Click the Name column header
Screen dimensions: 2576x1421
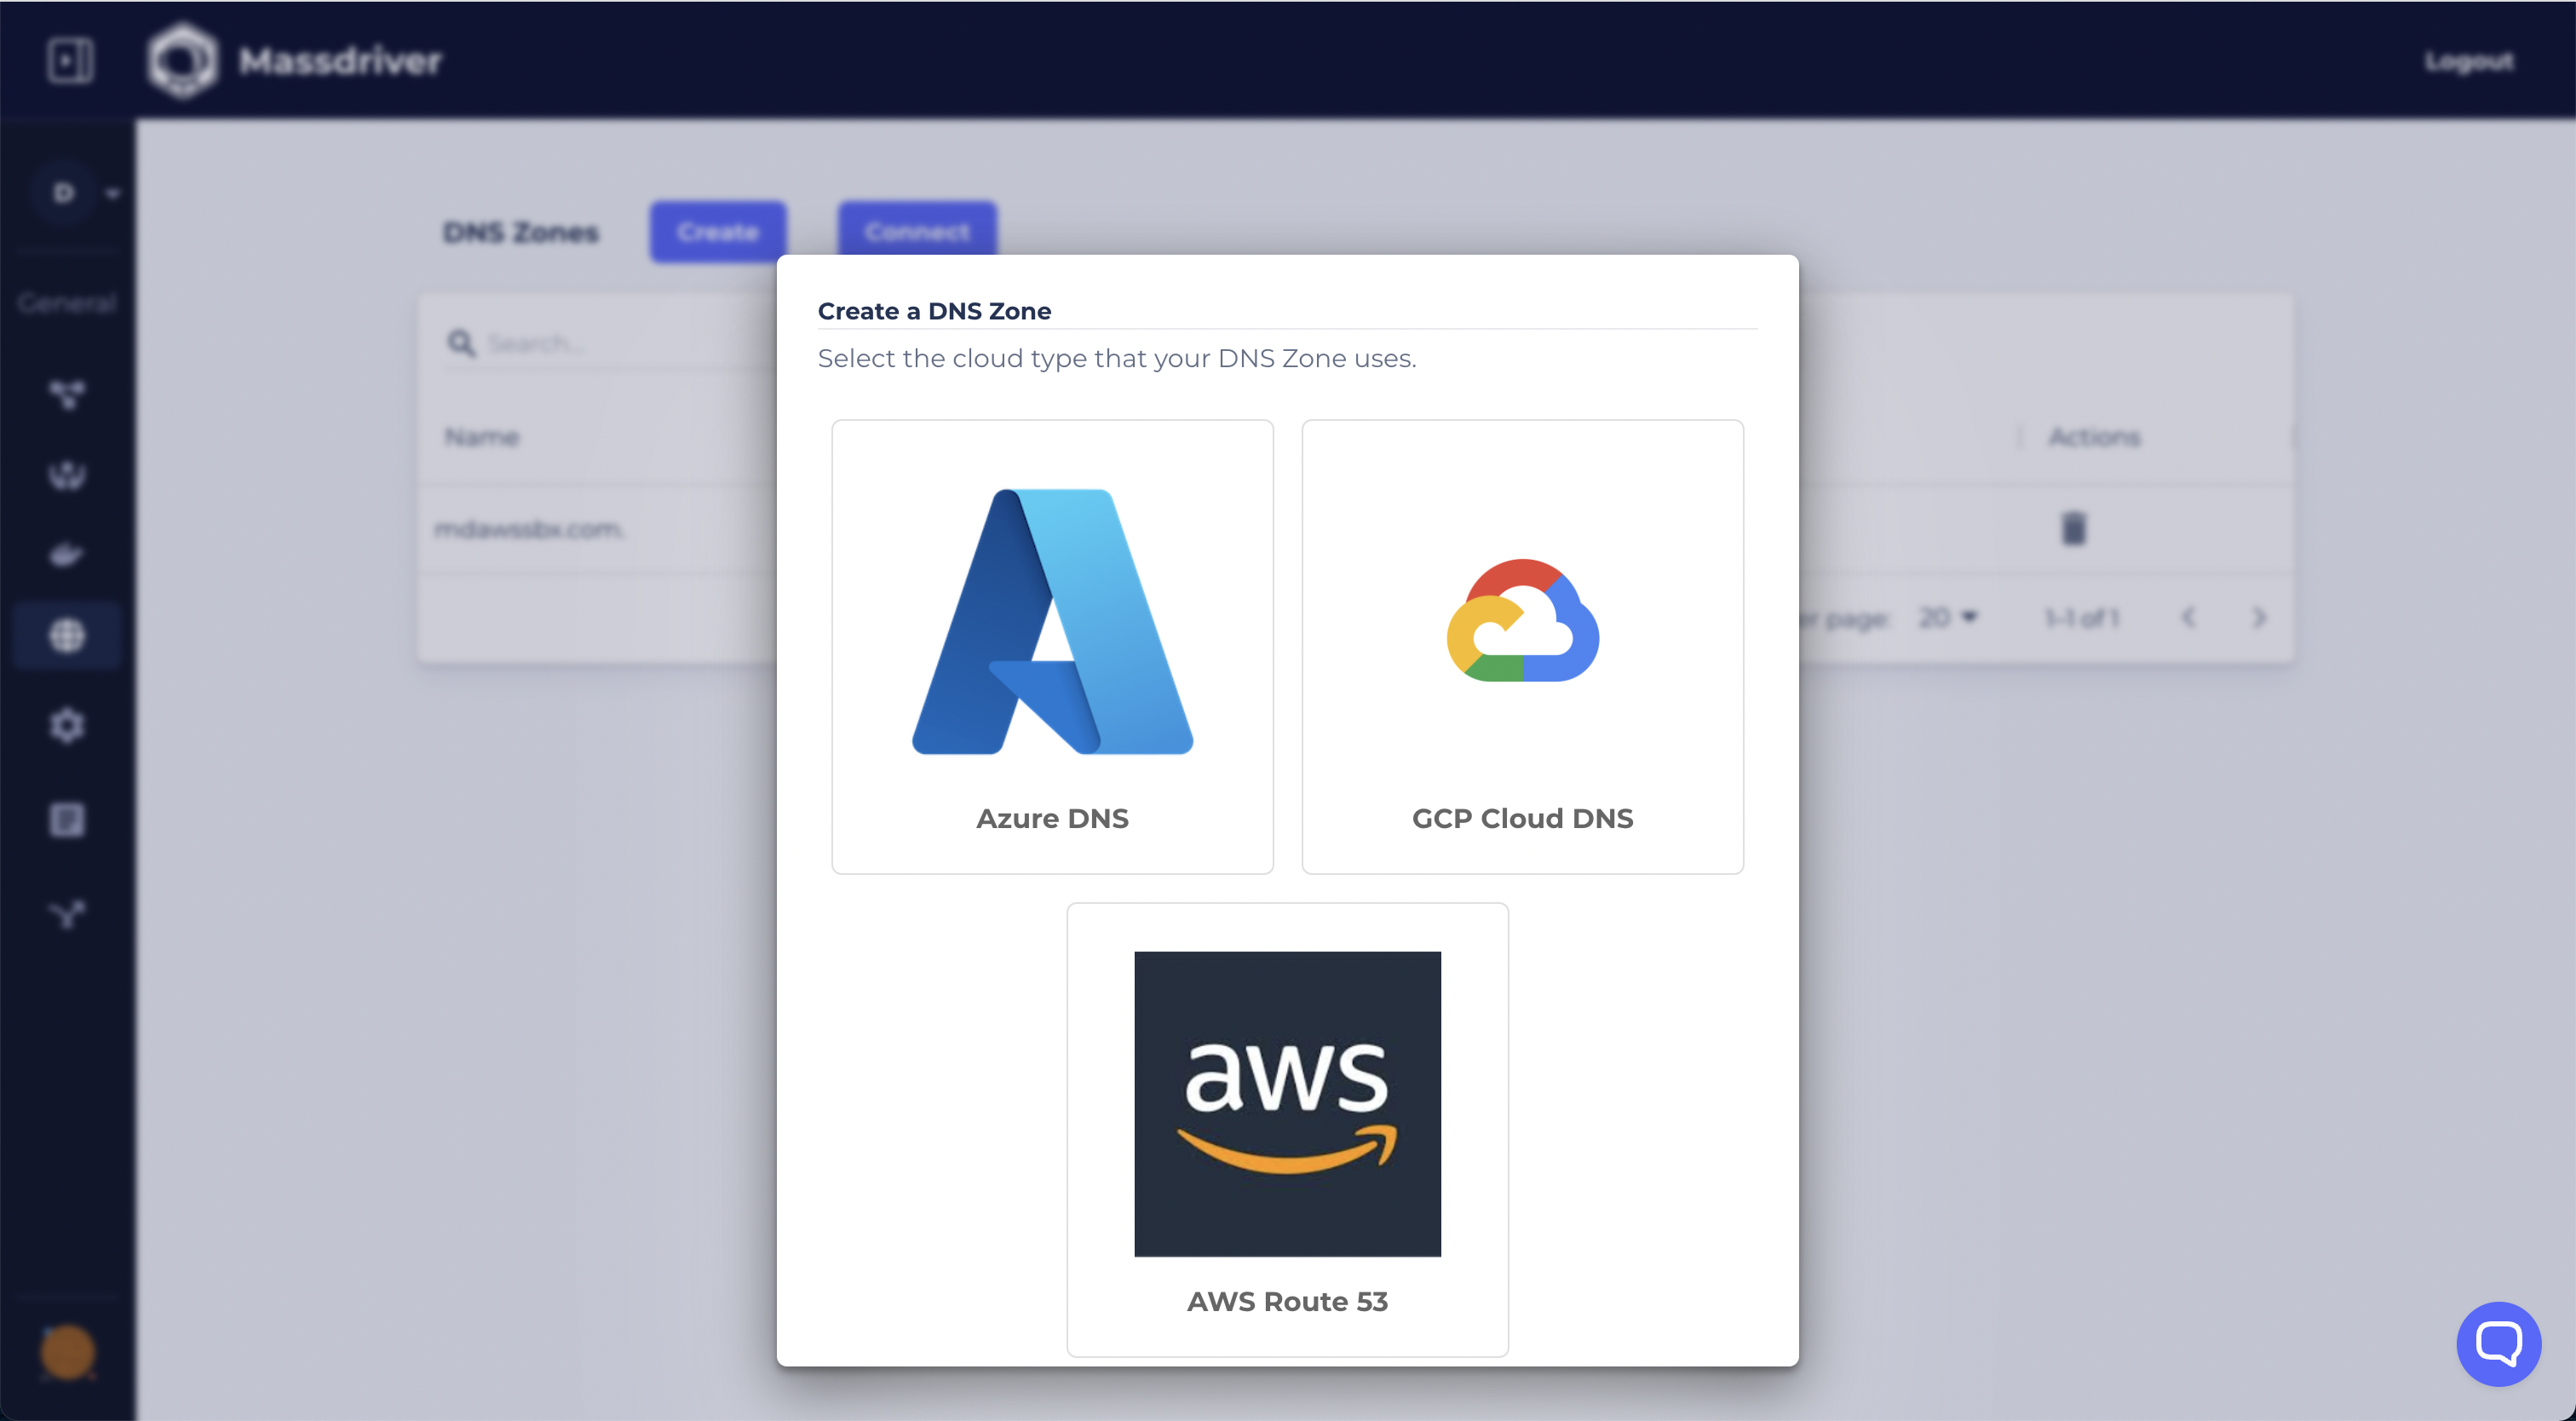pyautogui.click(x=482, y=437)
